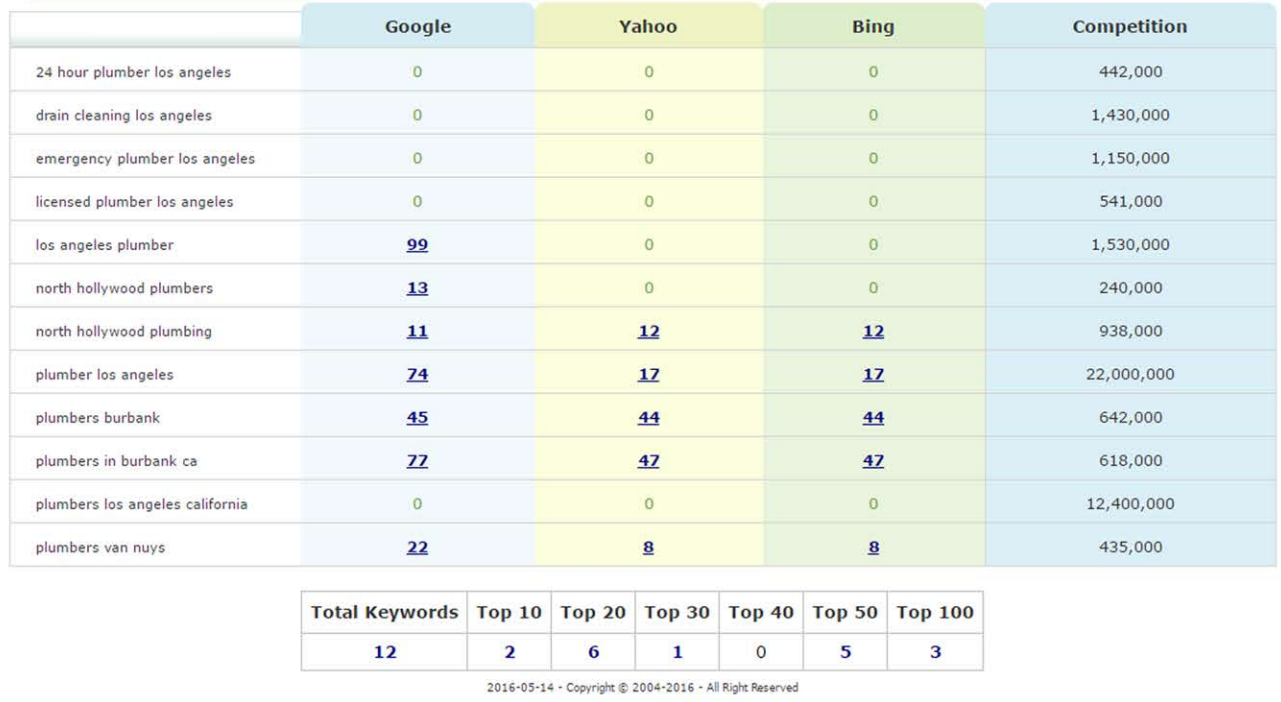Click Yahoo rank 44 for plumbers burbank
1281x702 pixels.
tap(648, 417)
